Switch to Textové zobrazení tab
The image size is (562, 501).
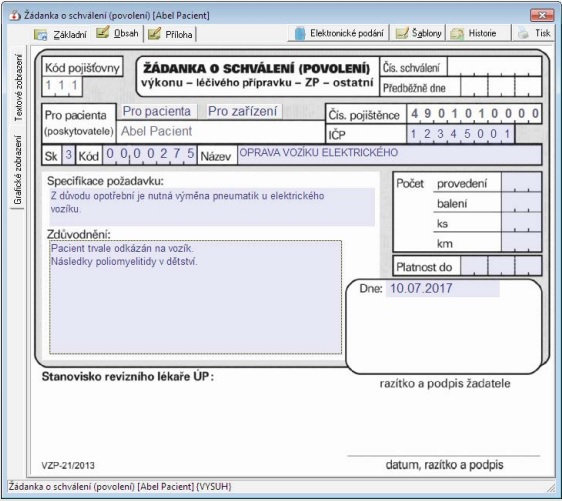[x=18, y=88]
